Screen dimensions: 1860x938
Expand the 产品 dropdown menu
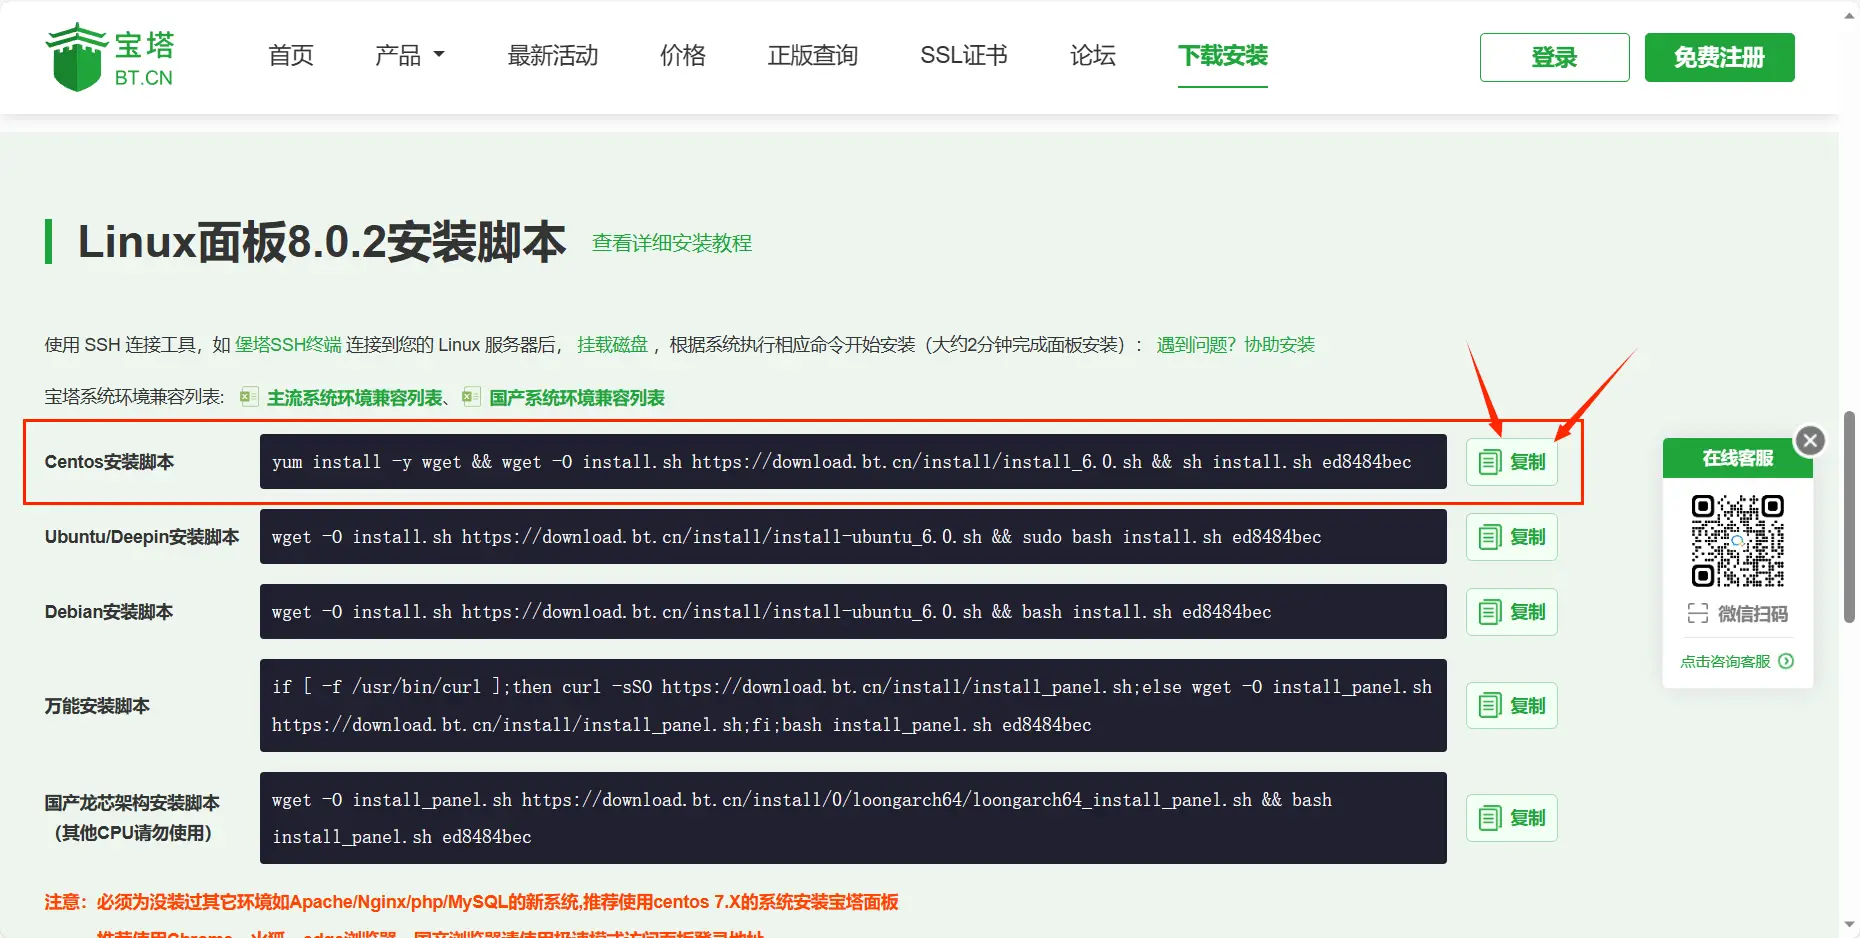pos(409,56)
